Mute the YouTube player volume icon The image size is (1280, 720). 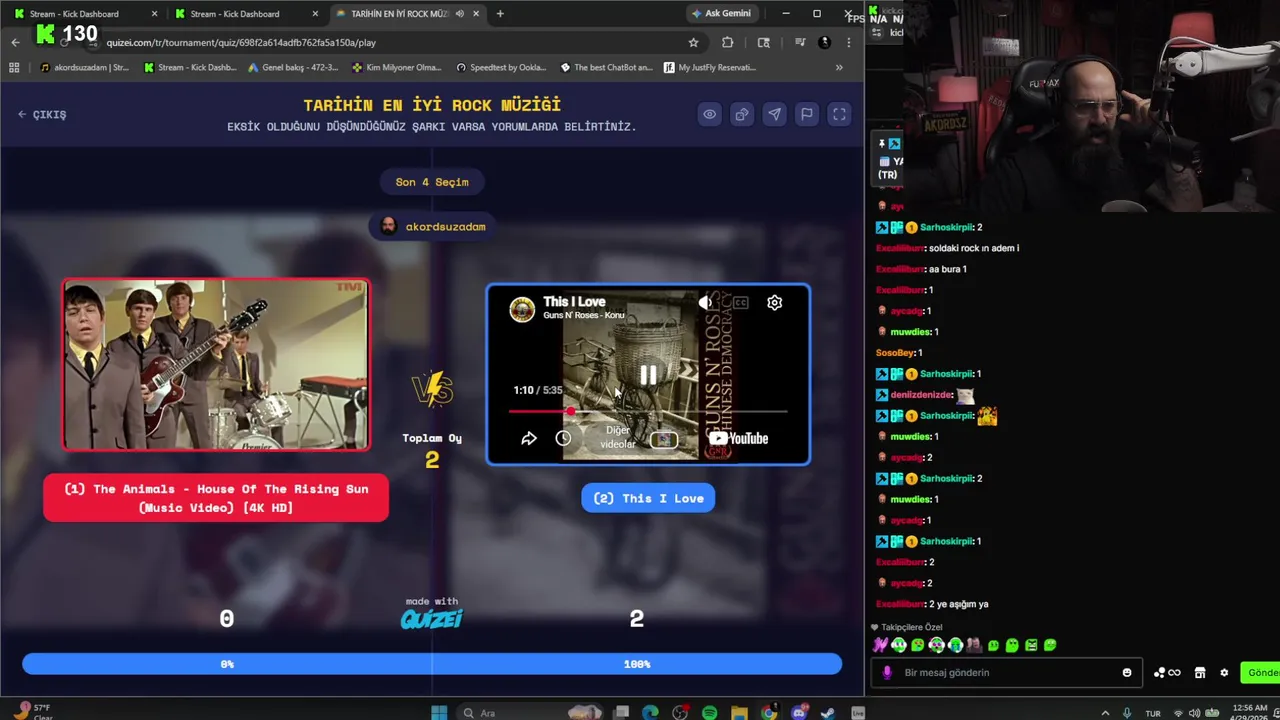tap(706, 302)
